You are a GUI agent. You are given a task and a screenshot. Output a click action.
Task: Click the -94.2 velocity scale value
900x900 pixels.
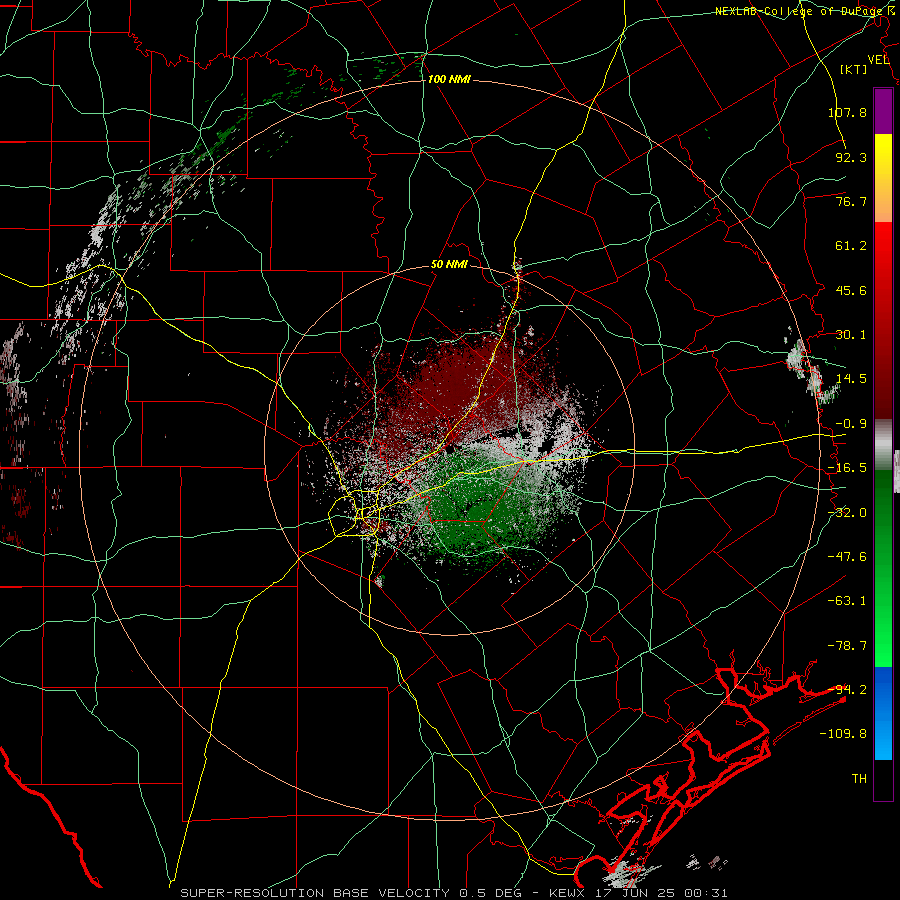pos(847,690)
